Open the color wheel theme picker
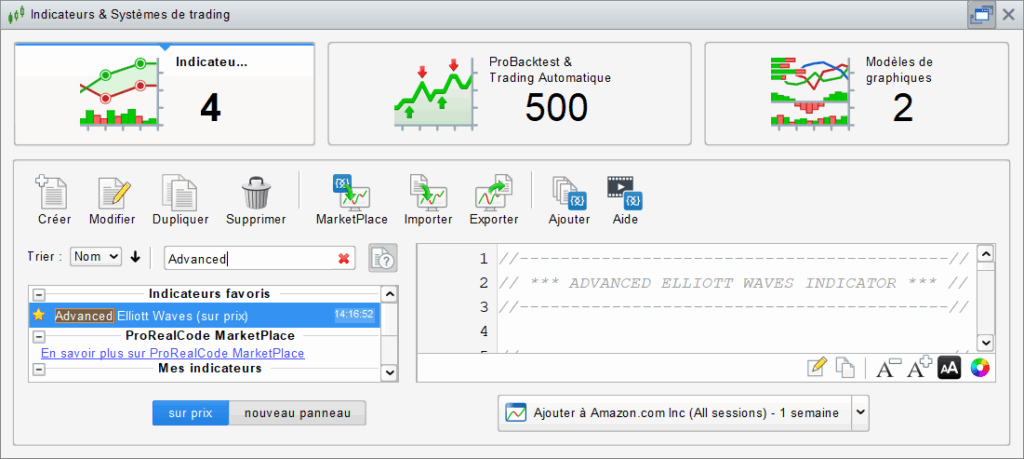 pyautogui.click(x=980, y=368)
